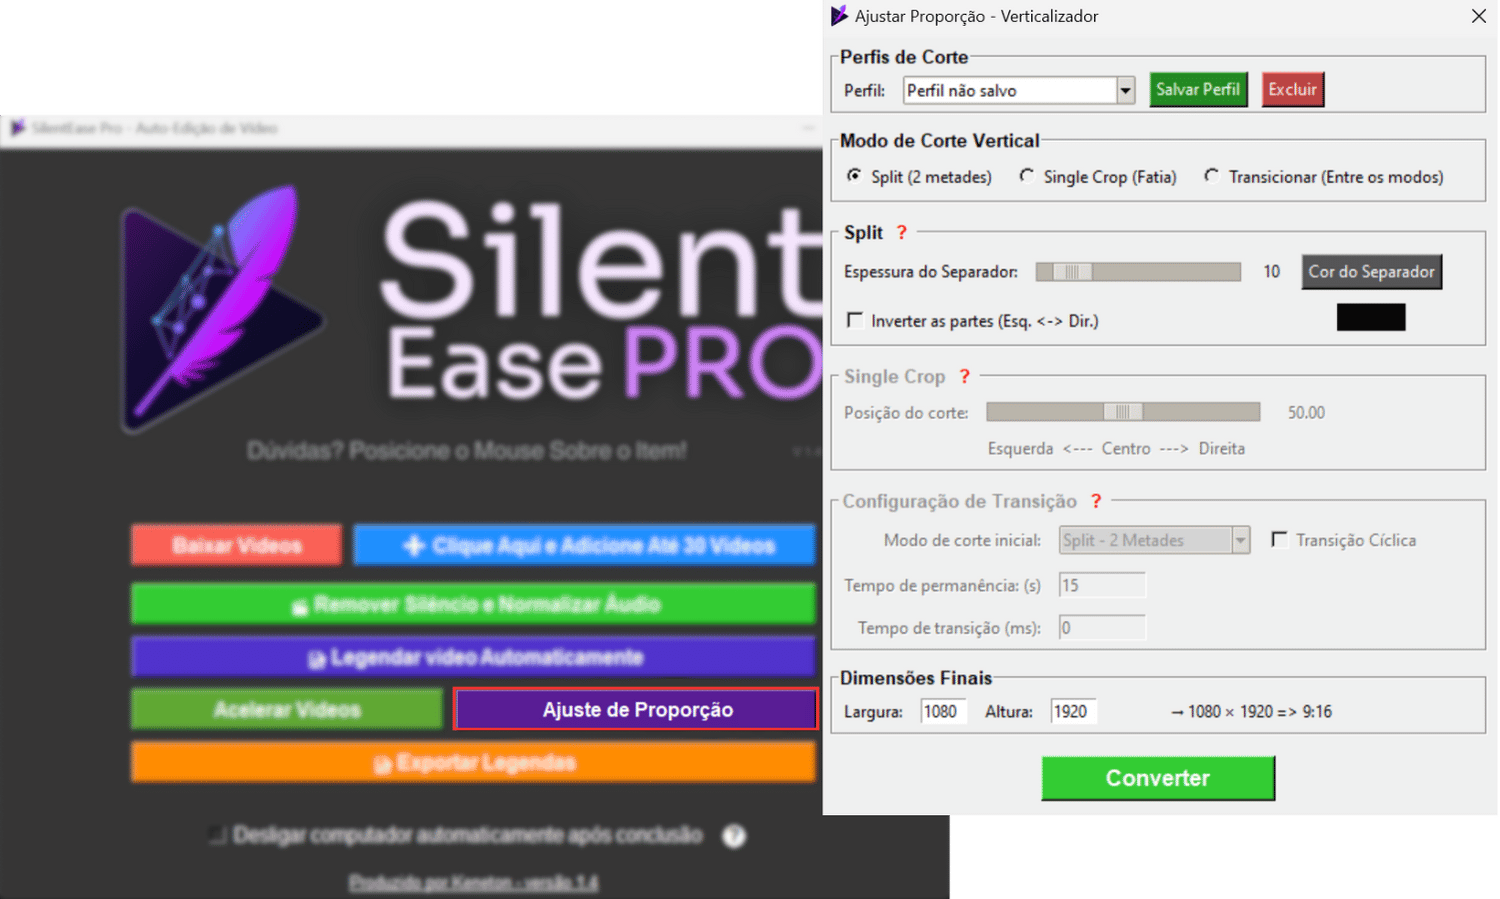Screen dimensions: 1500x899
Task: Click the Posição do corte slider
Action: click(x=1123, y=412)
